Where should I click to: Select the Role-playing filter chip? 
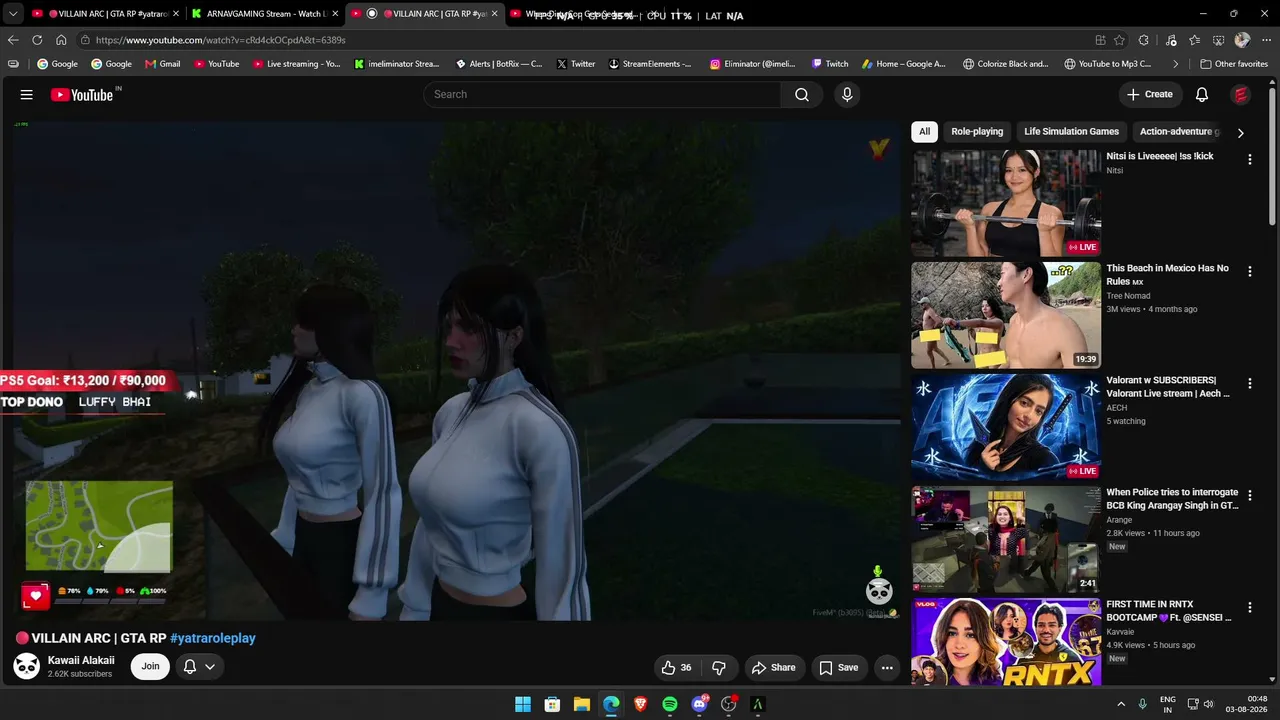pos(977,132)
